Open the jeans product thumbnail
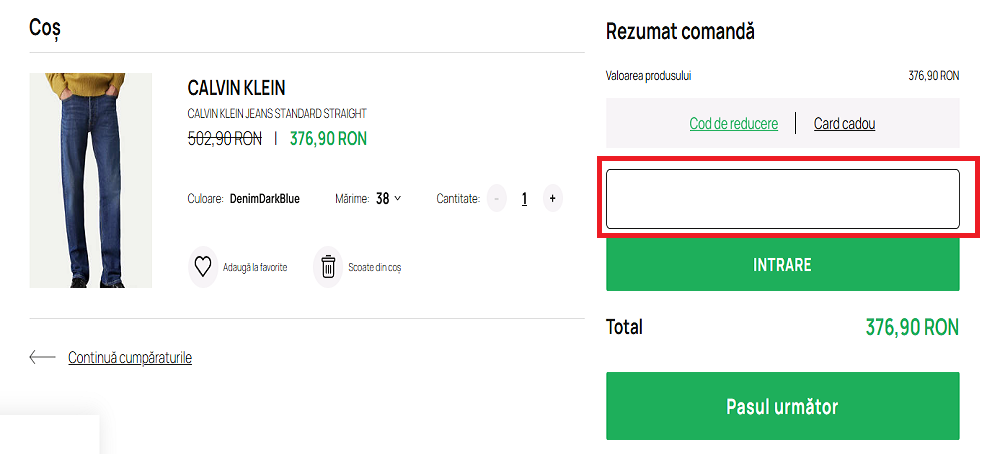The image size is (1000, 454). click(91, 180)
